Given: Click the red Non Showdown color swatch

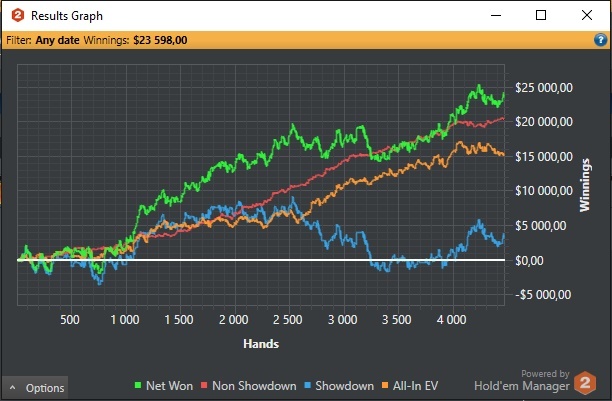Looking at the screenshot, I should [204, 386].
